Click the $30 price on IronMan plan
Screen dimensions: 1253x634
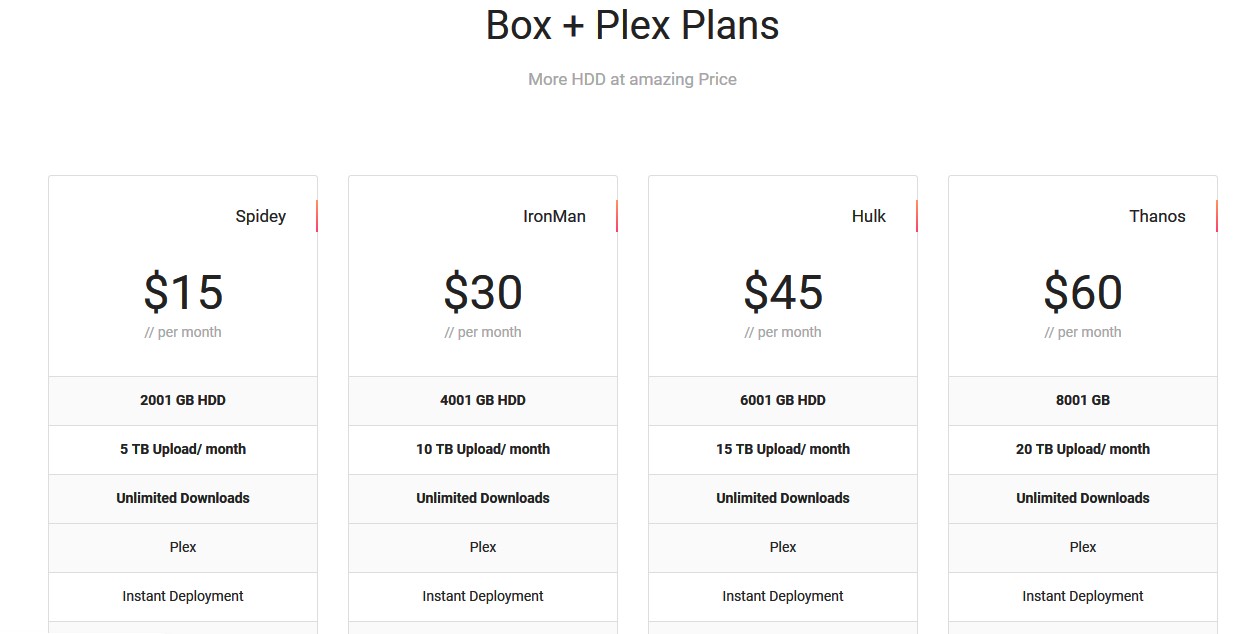click(483, 292)
